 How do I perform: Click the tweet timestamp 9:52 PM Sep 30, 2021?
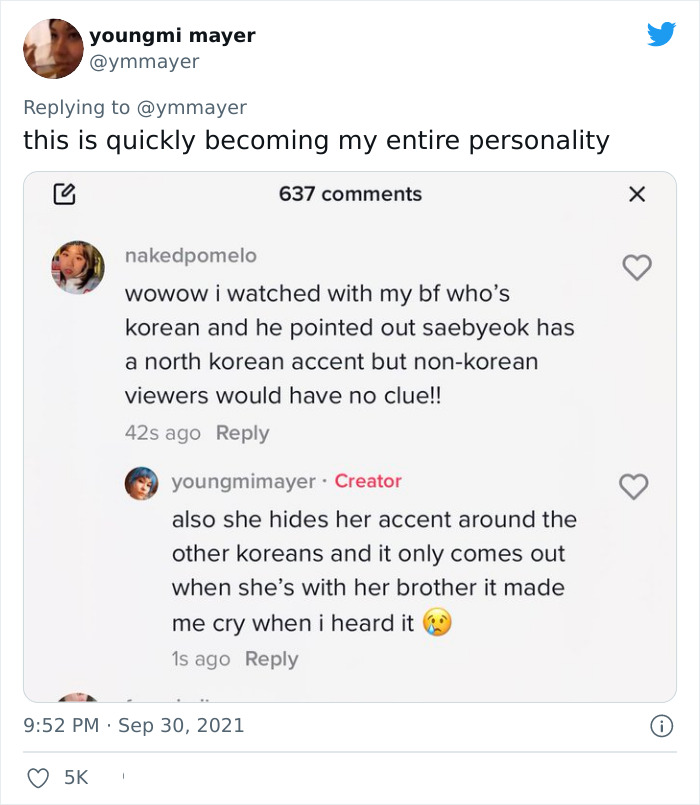coord(134,725)
